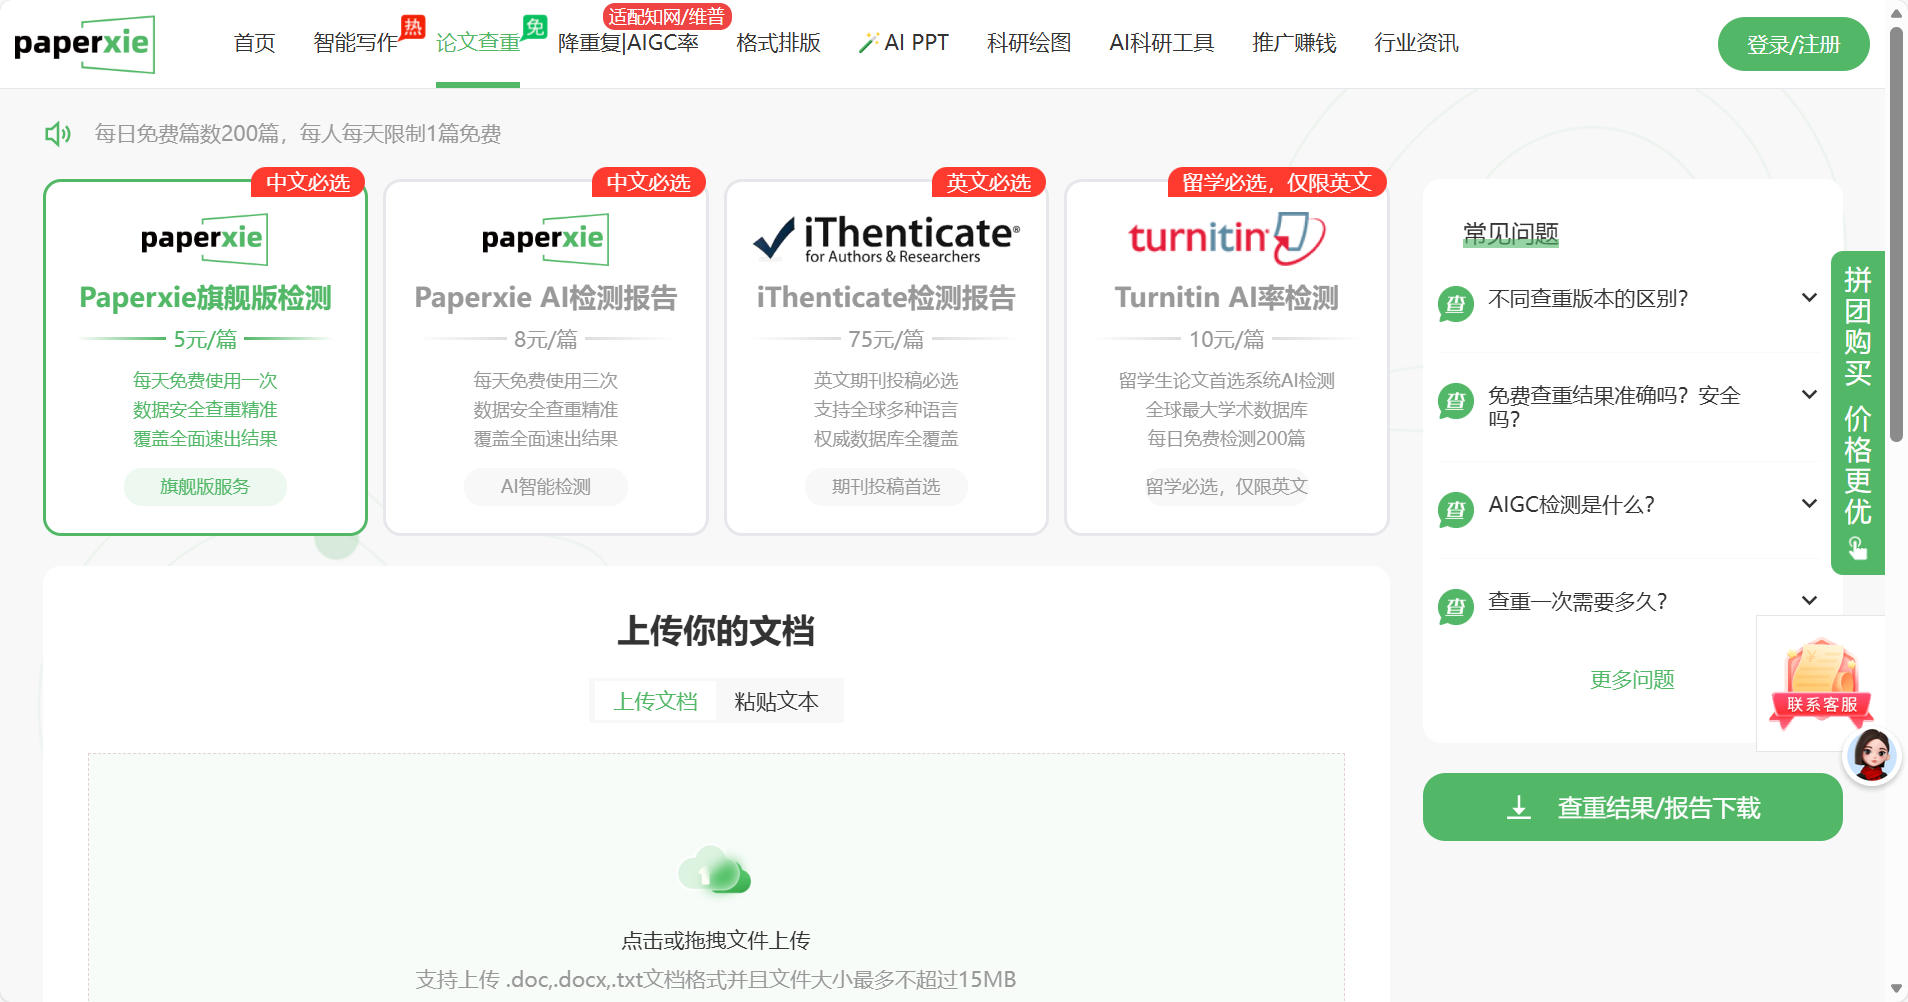Switch to the 粘贴文本 tab
The image size is (1908, 1002).
click(776, 701)
